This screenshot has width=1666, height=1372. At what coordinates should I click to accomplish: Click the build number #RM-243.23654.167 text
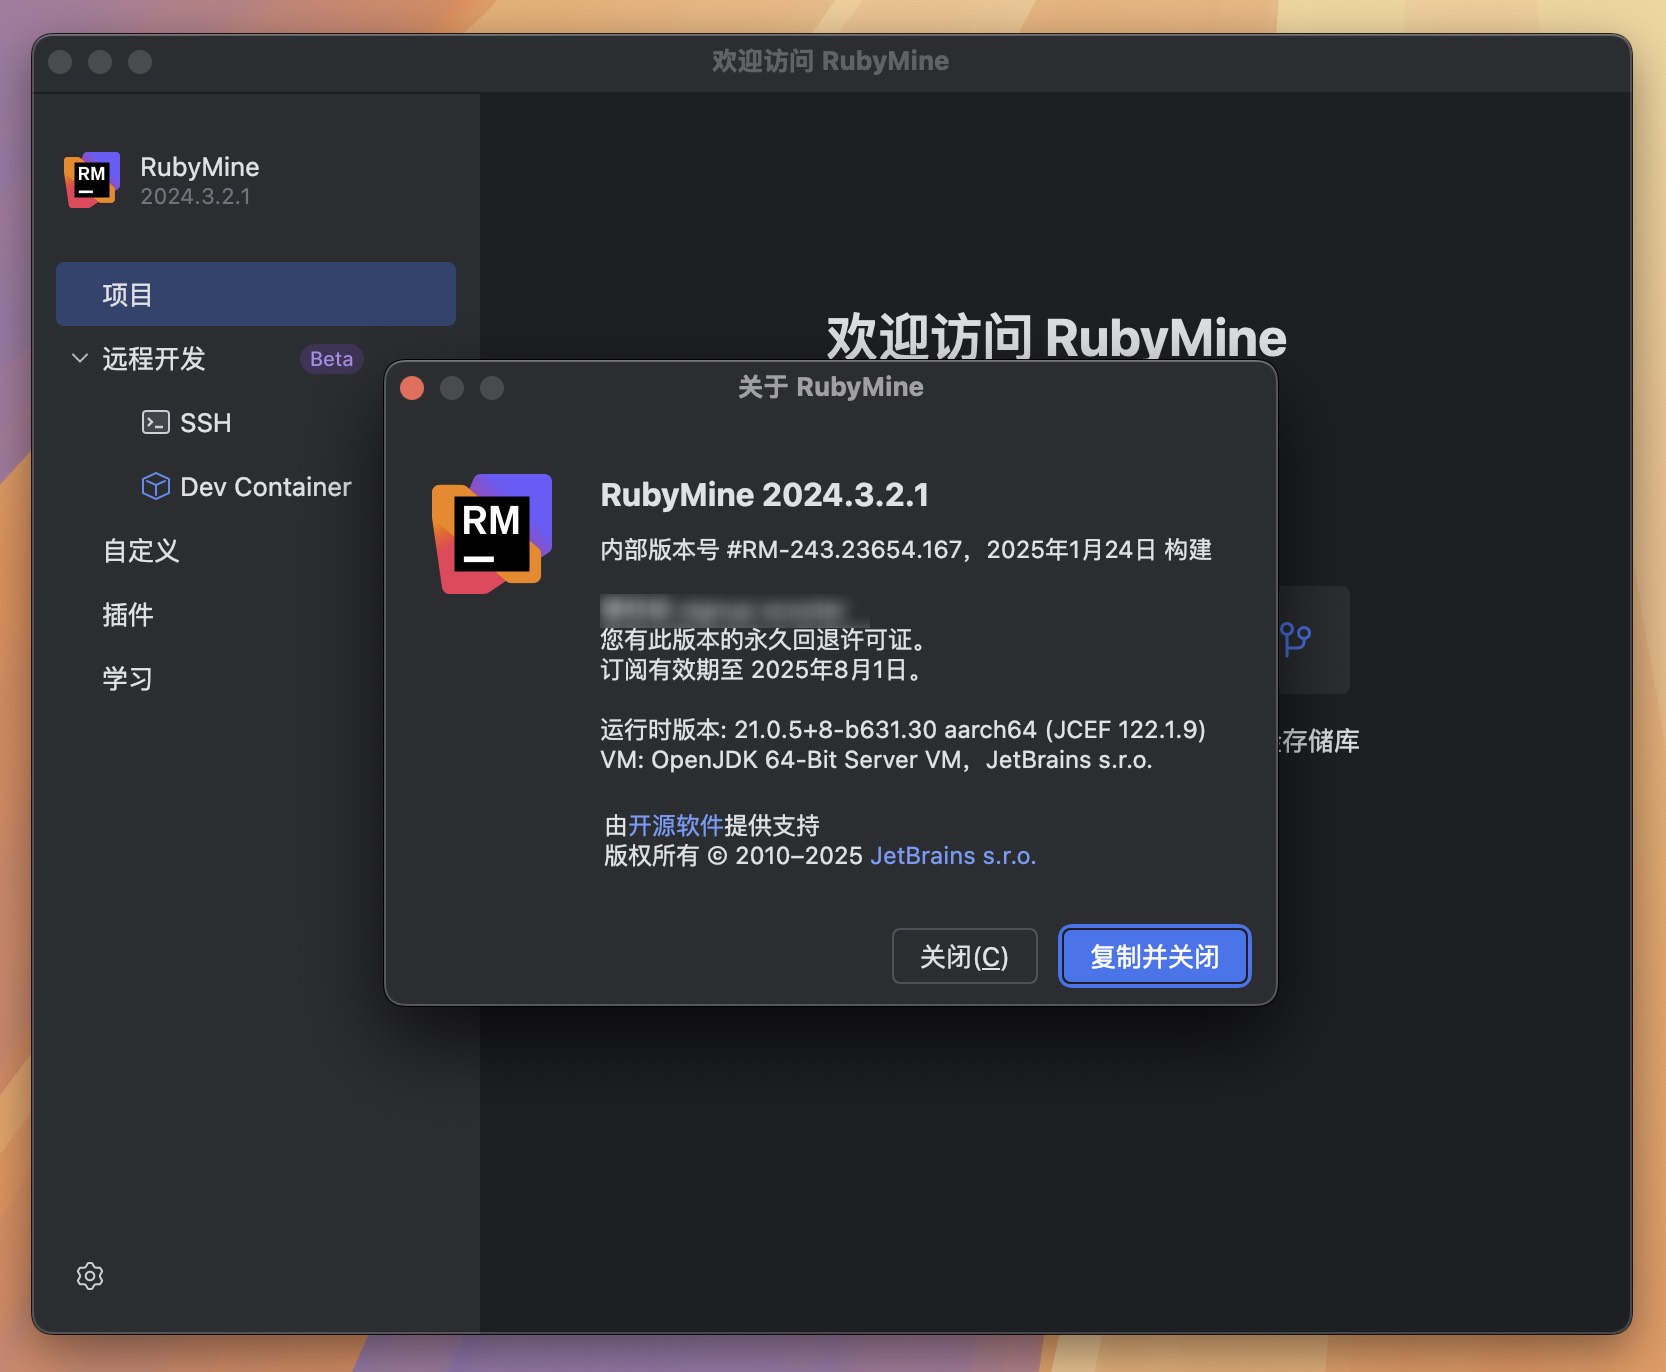point(844,549)
